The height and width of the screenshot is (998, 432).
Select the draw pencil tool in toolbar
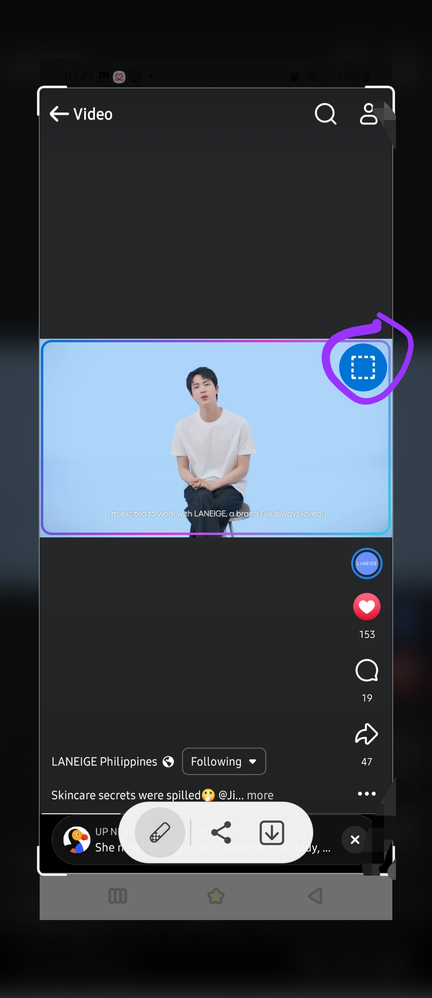[x=160, y=833]
